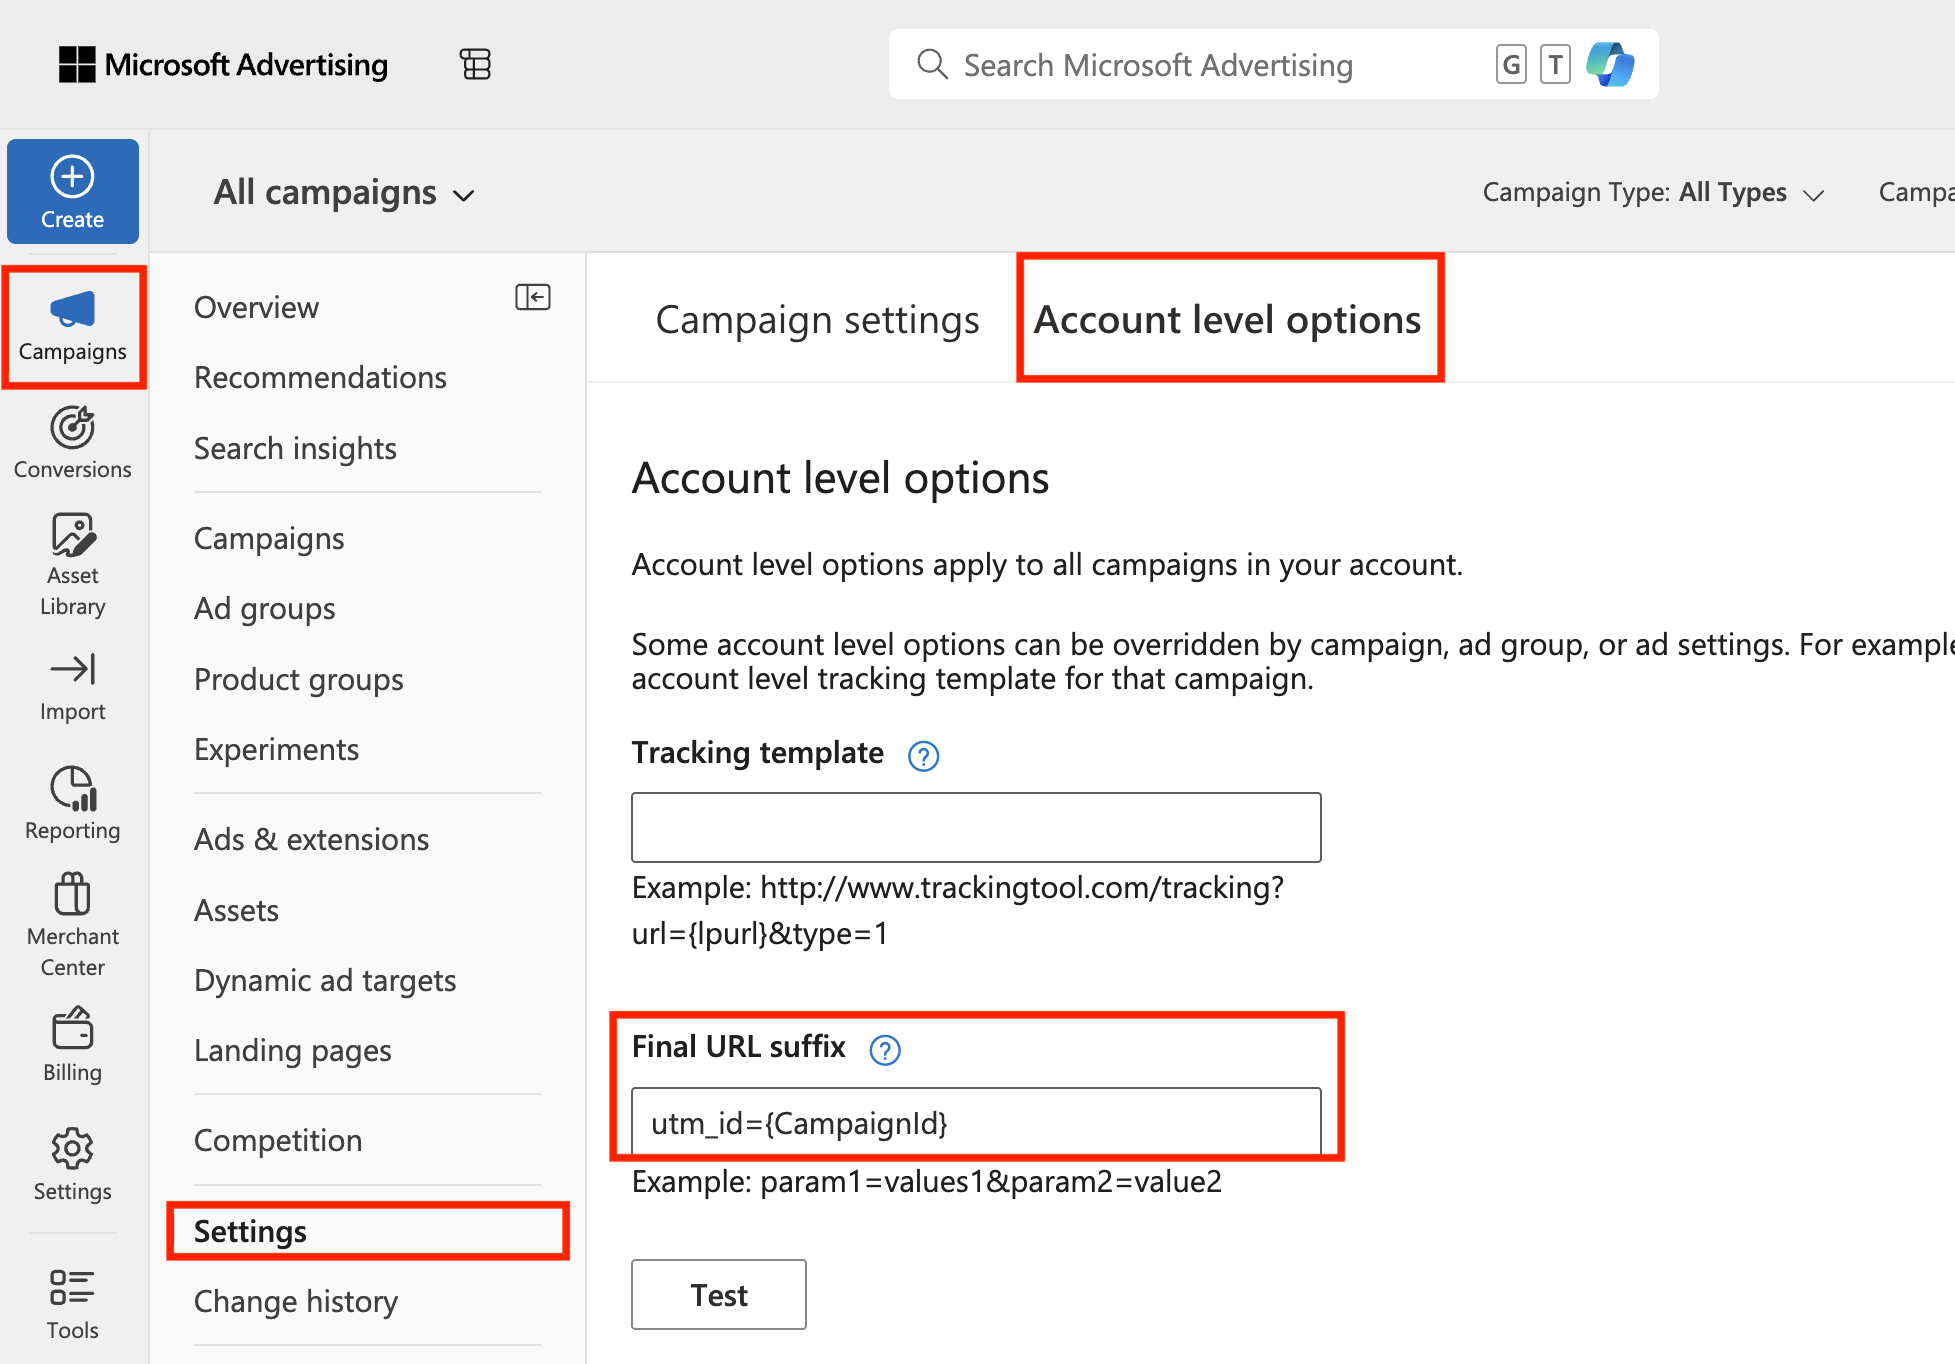Switch to the Campaign settings tab
1955x1364 pixels.
point(817,320)
